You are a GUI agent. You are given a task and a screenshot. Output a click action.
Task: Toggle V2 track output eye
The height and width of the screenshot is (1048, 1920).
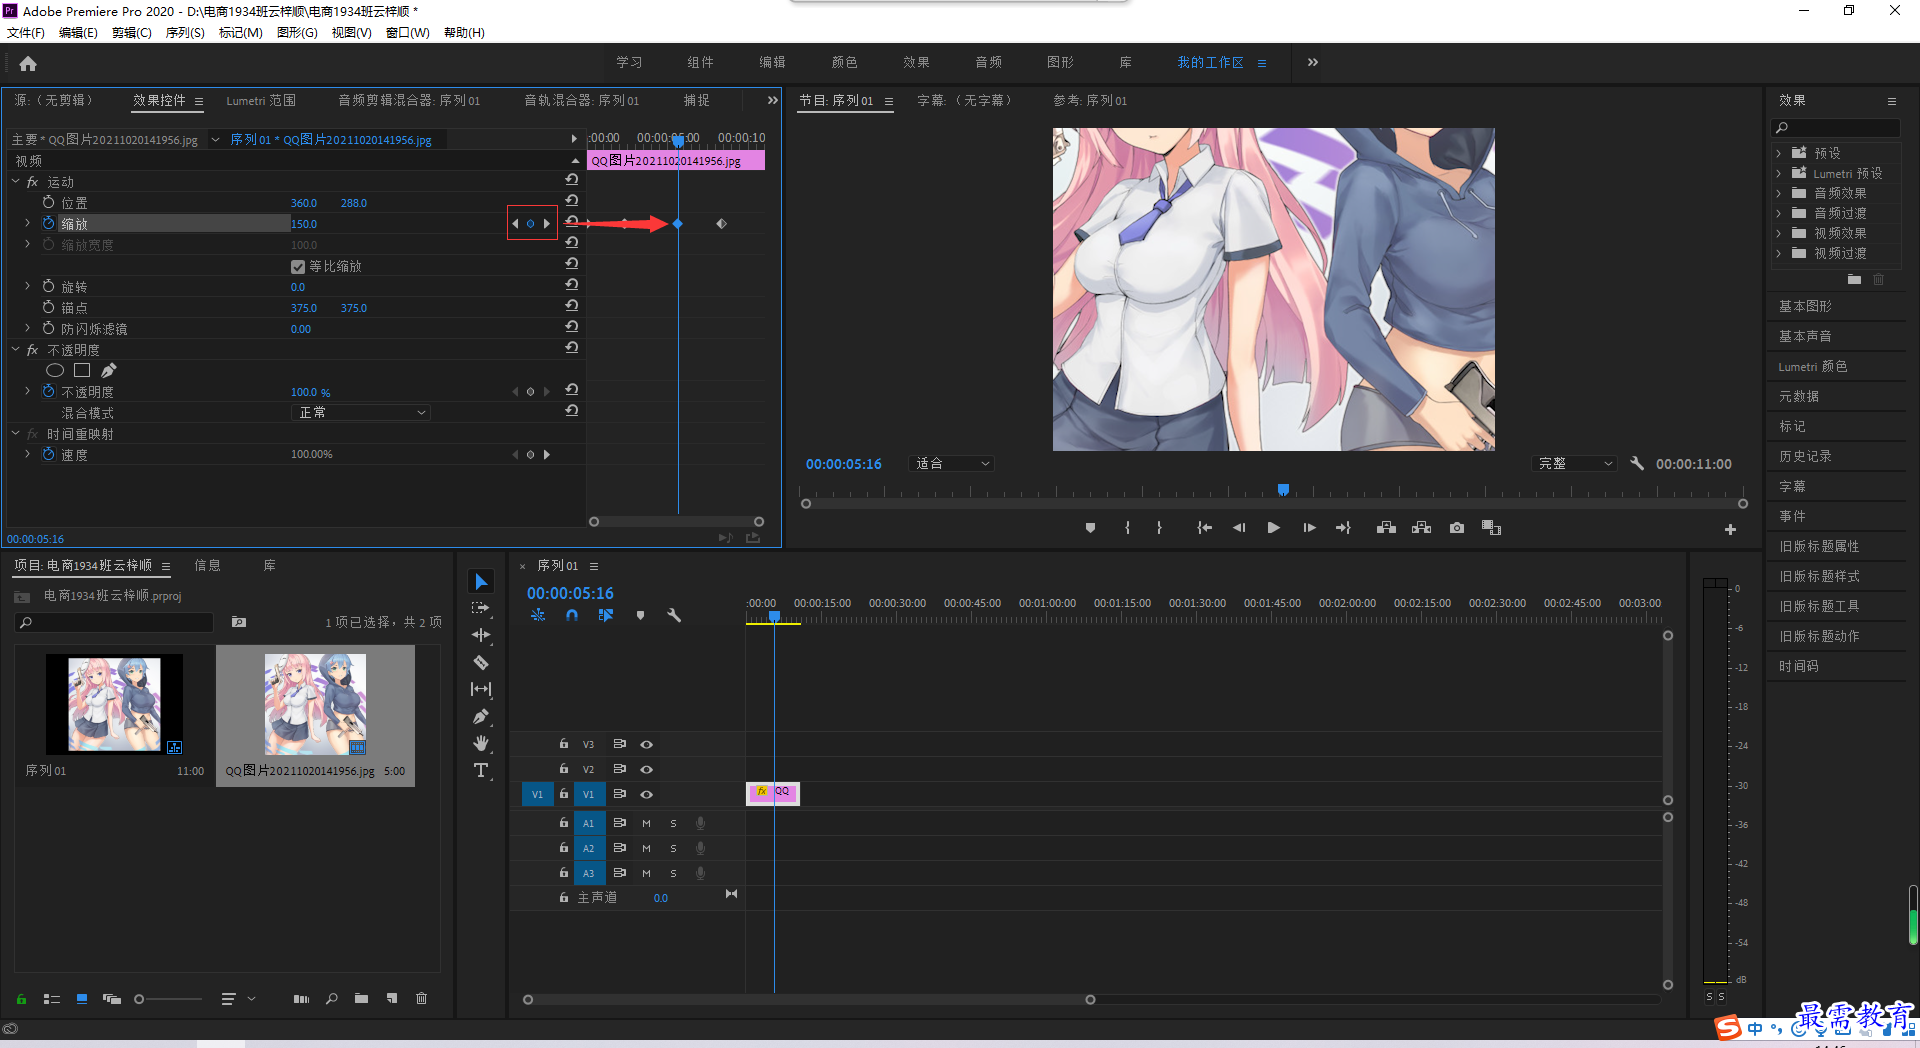[x=647, y=769]
